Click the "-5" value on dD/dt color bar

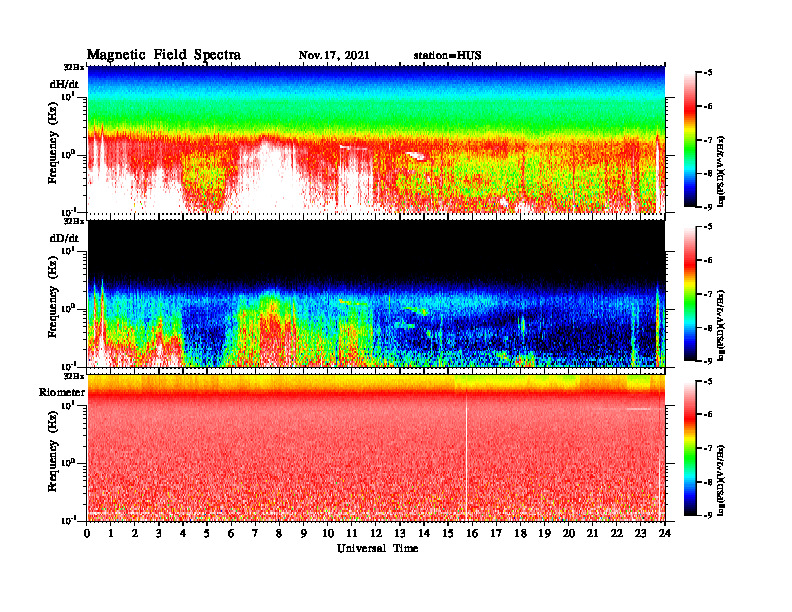tap(709, 227)
